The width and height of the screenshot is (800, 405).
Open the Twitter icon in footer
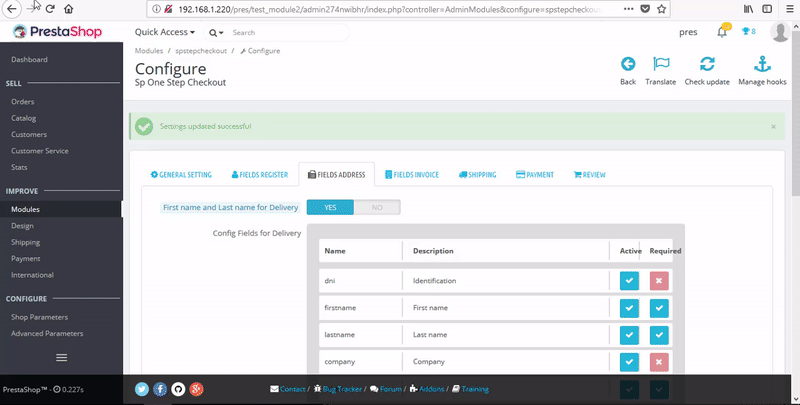point(142,389)
